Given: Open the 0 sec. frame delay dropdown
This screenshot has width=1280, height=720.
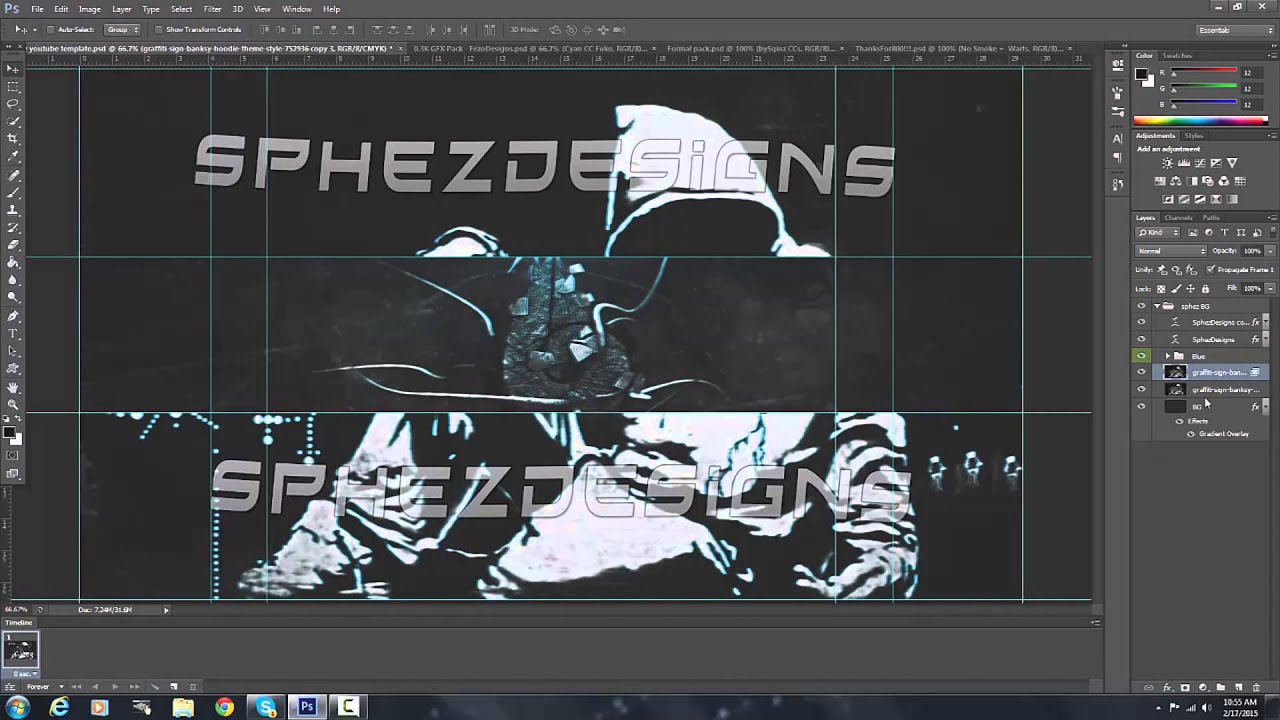Looking at the screenshot, I should [25, 674].
